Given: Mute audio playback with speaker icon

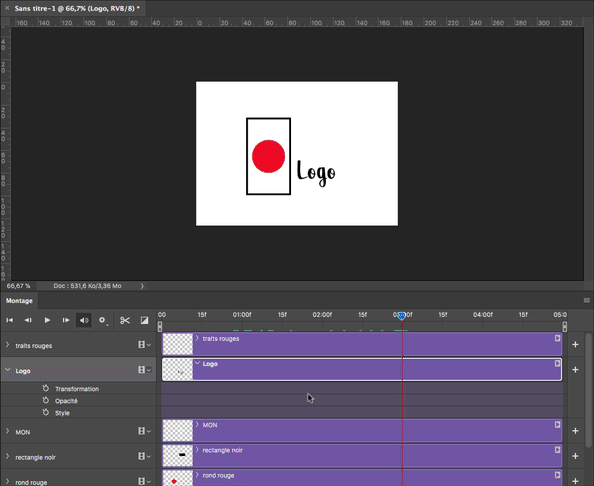Looking at the screenshot, I should (84, 320).
